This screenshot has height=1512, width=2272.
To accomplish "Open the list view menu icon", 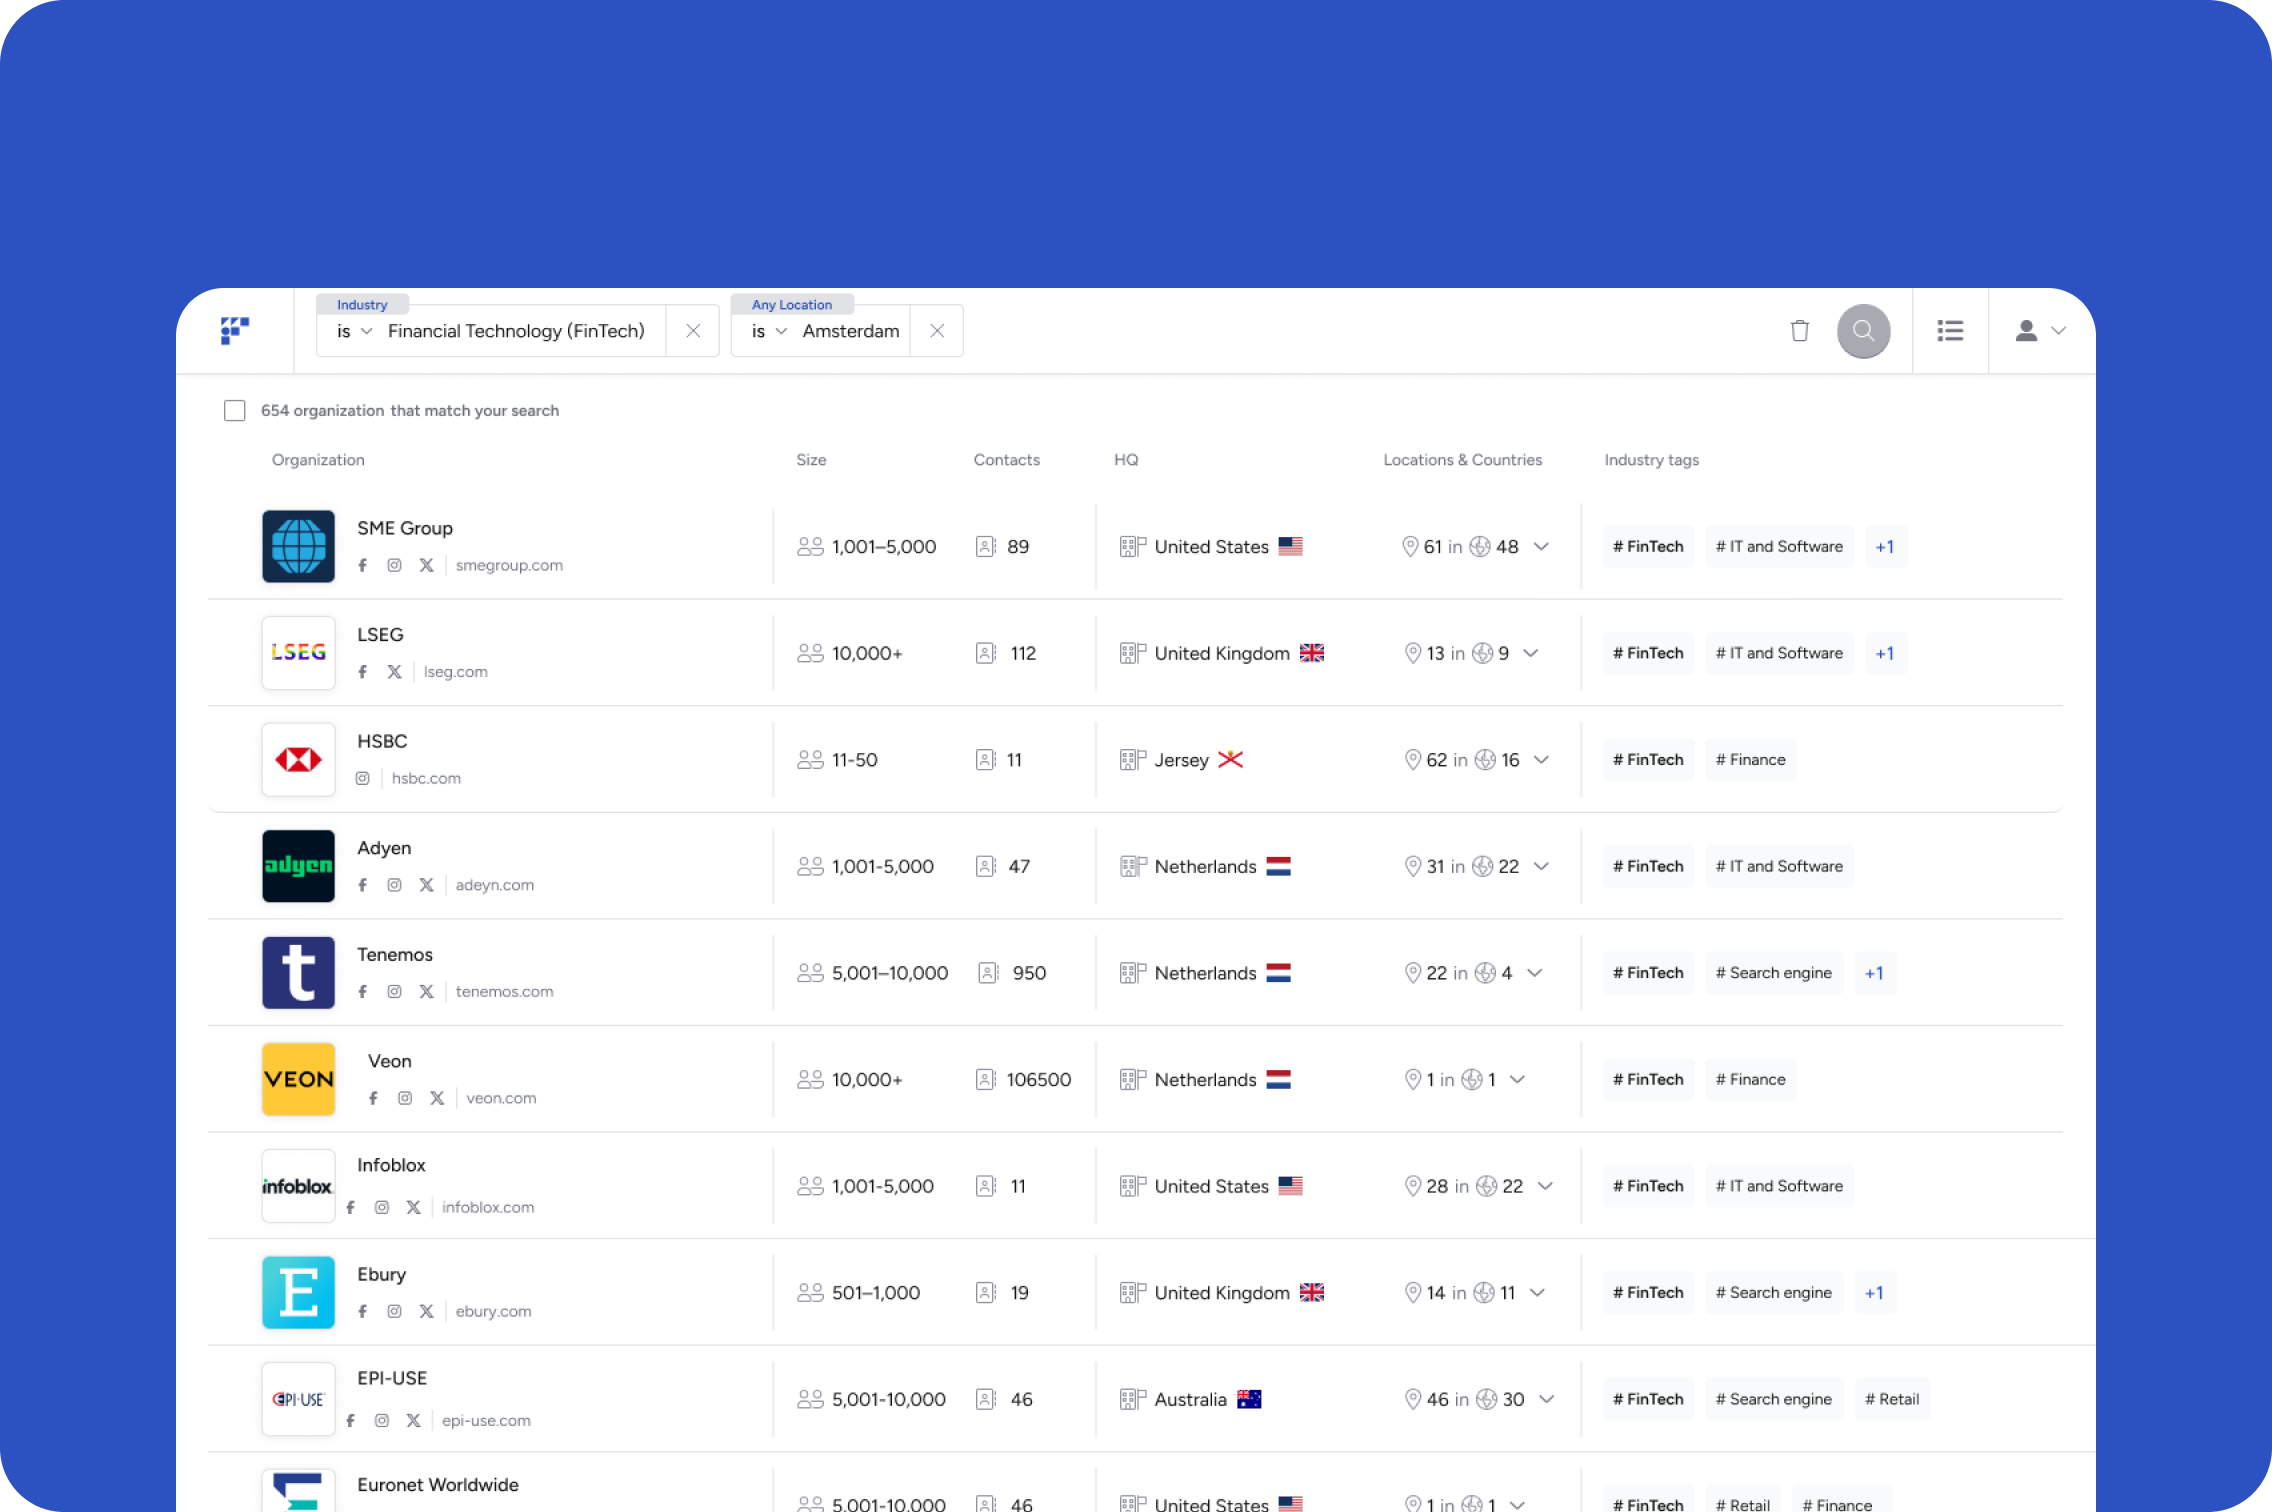I will point(1950,331).
